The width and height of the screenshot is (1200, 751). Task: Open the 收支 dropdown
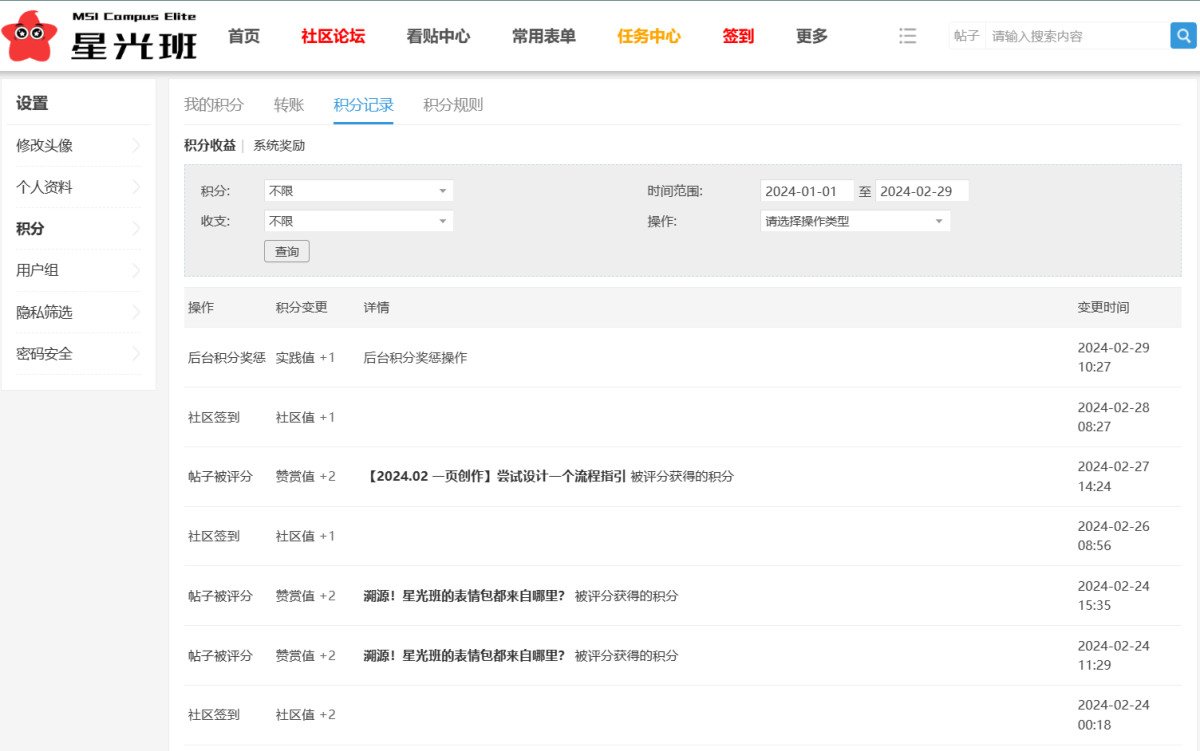pyautogui.click(x=358, y=221)
